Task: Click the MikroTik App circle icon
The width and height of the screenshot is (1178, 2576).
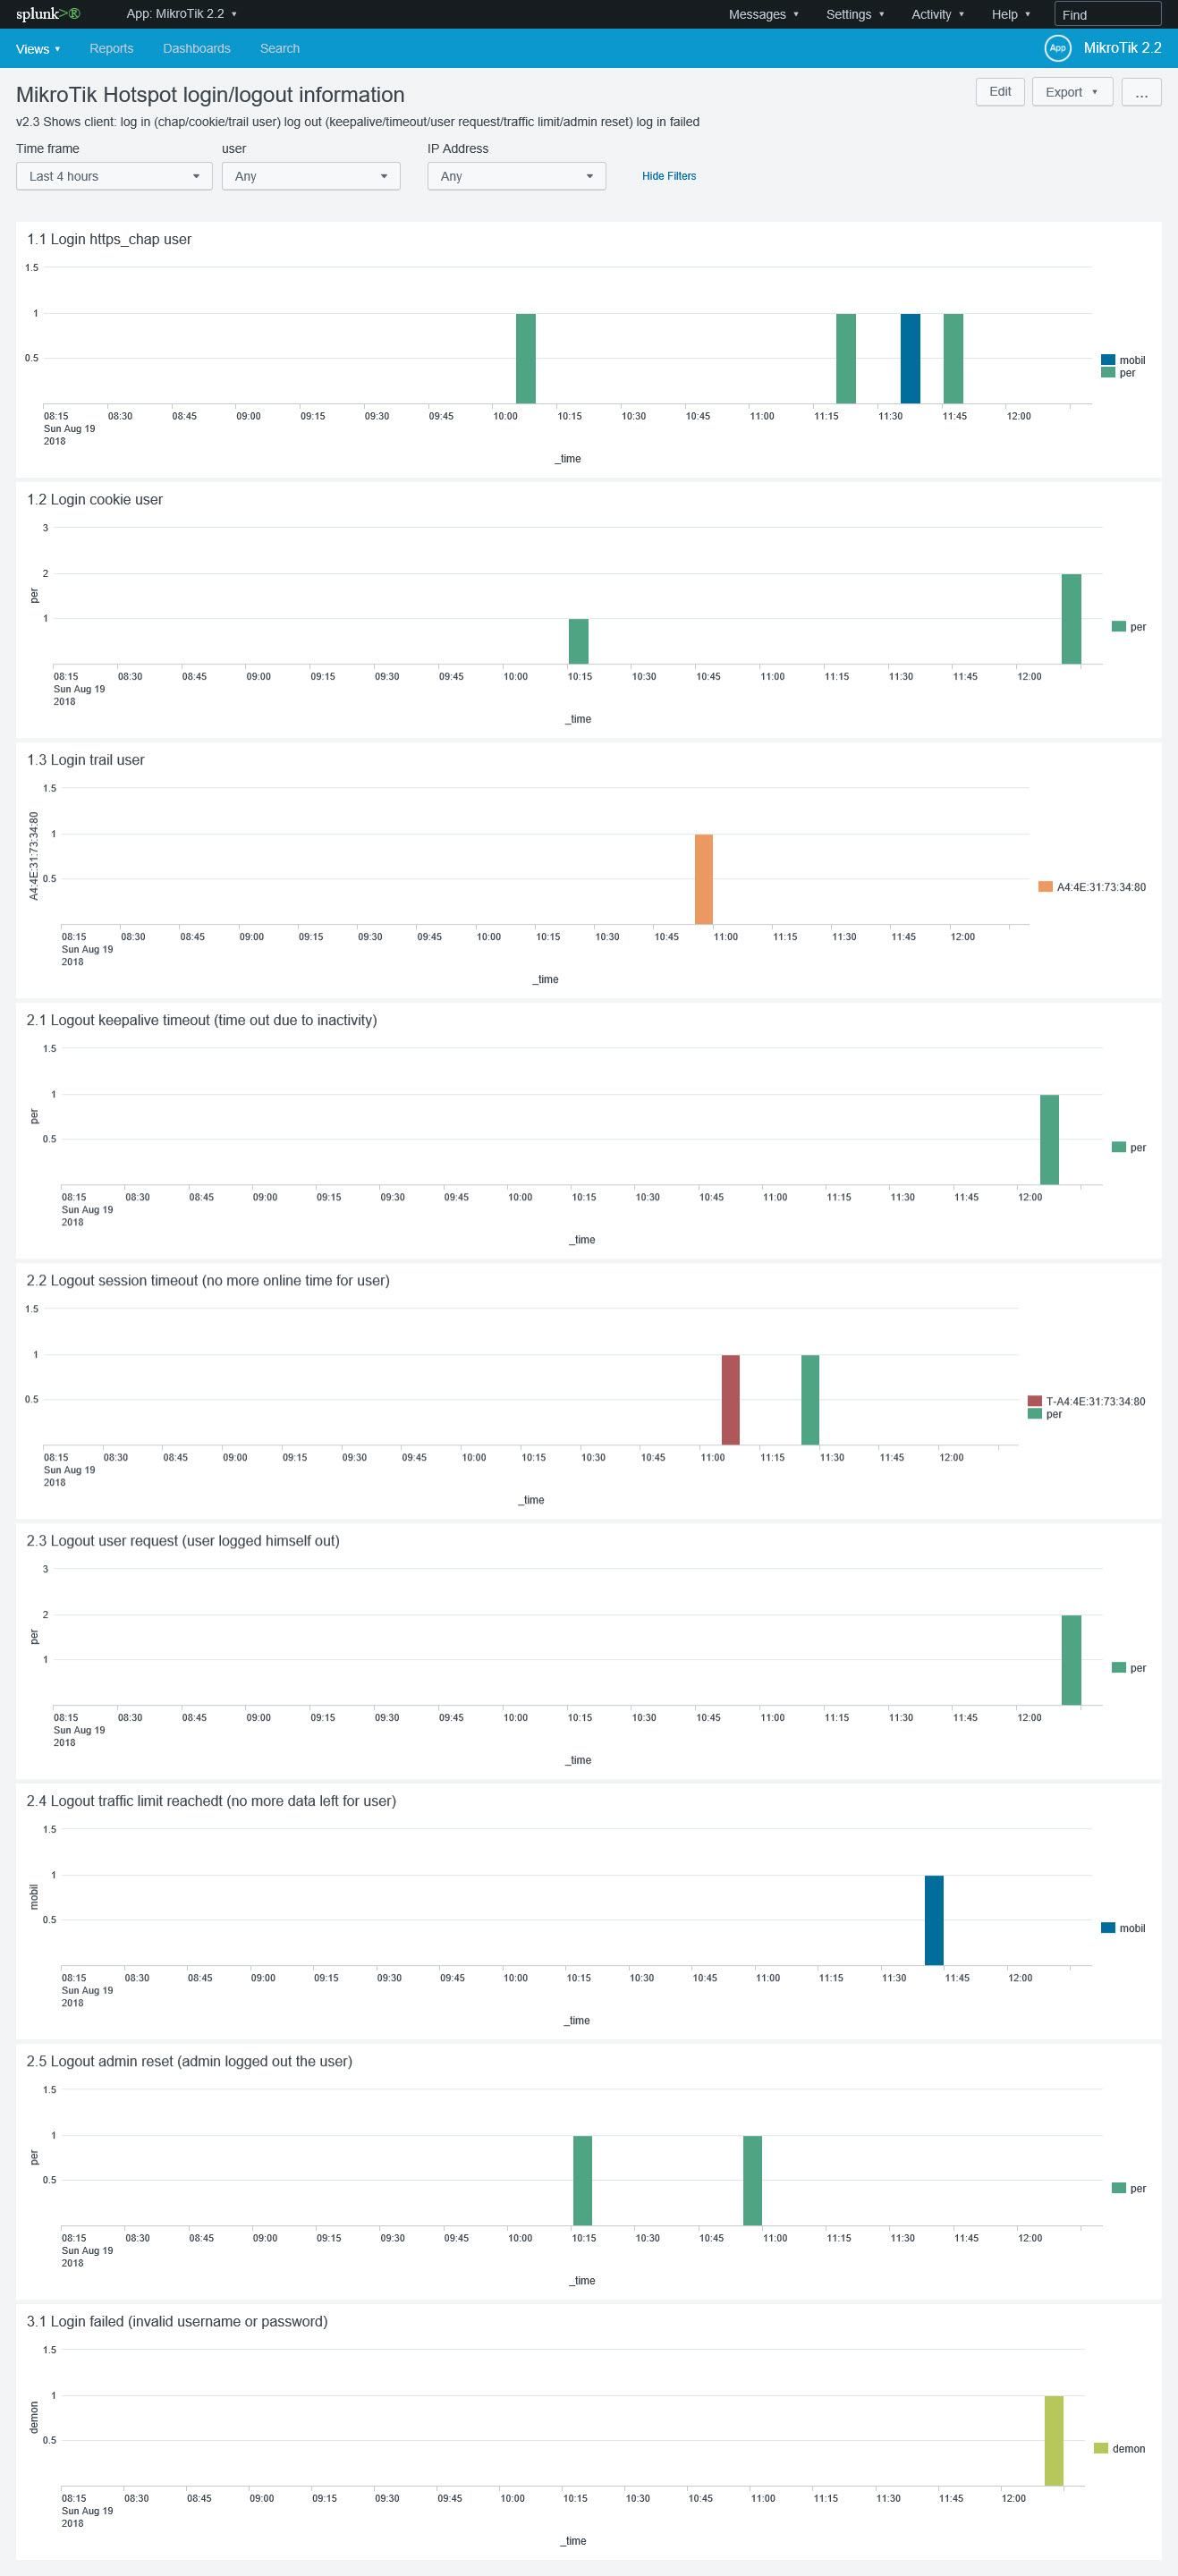Action: coord(1057,48)
